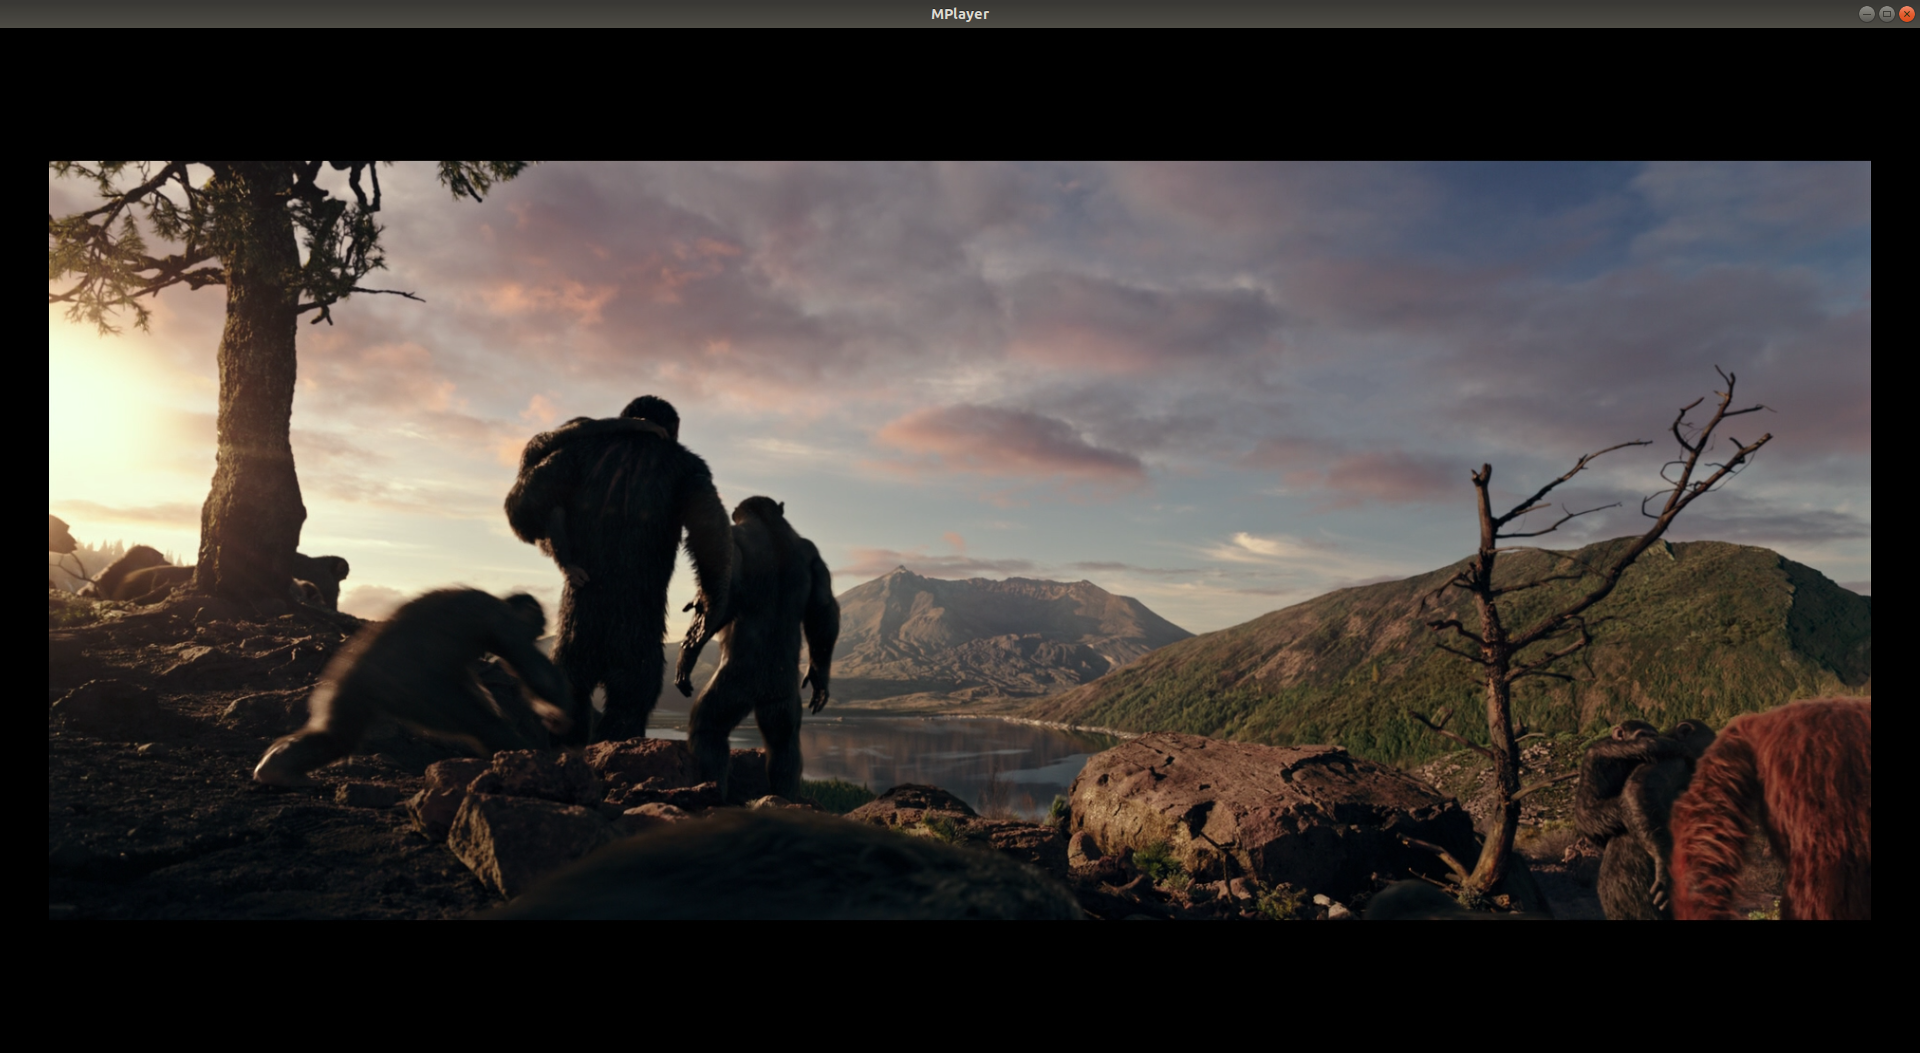This screenshot has width=1920, height=1053.
Task: Close MPlayer with the orange X button
Action: click(x=1906, y=14)
